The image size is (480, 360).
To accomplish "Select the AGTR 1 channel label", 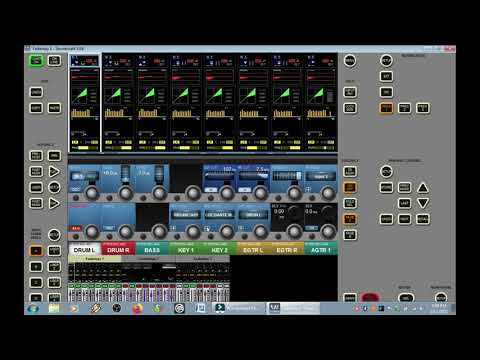I will pyautogui.click(x=320, y=249).
